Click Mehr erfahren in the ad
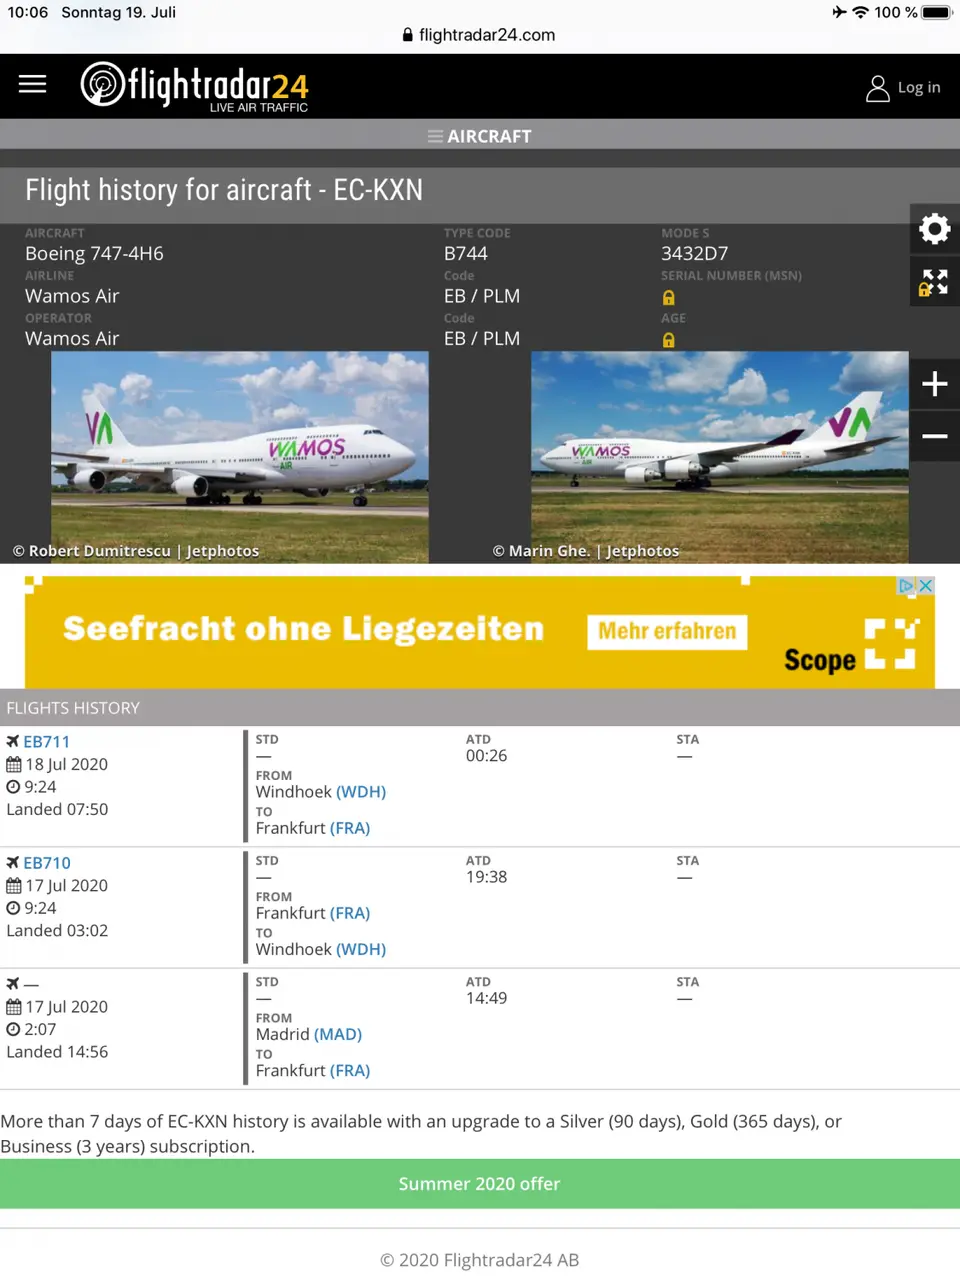Screen dimensions: 960x1280 667,632
